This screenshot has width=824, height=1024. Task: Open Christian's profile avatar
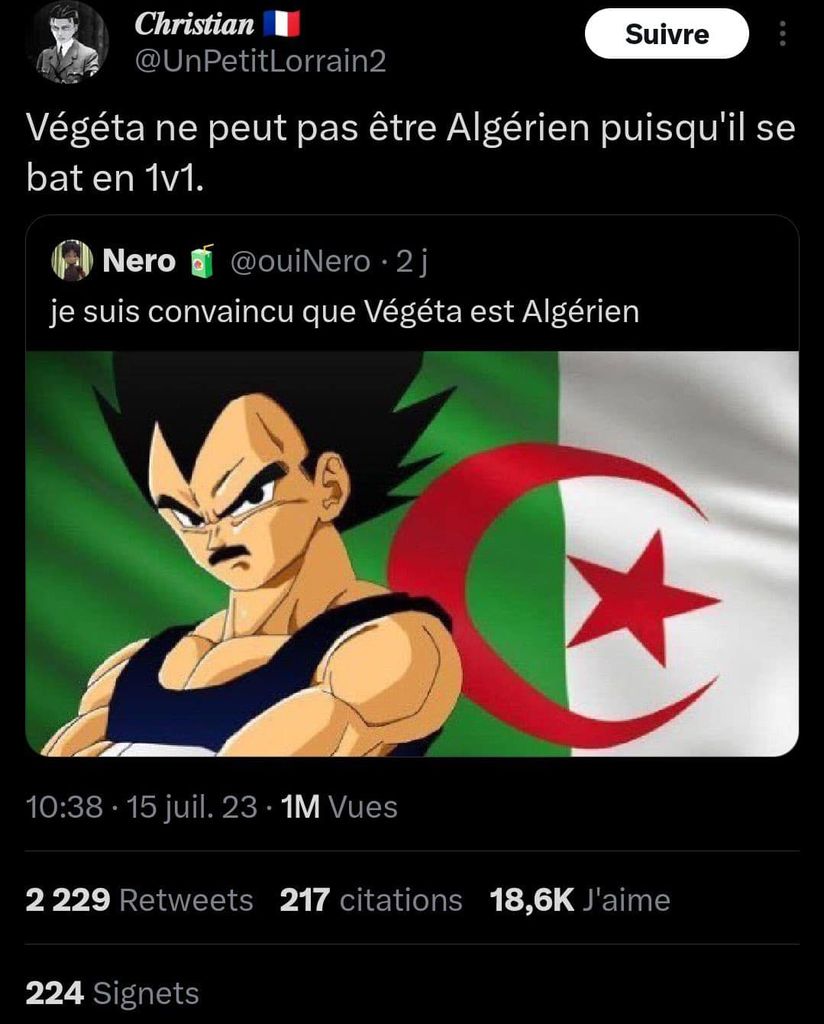68,43
